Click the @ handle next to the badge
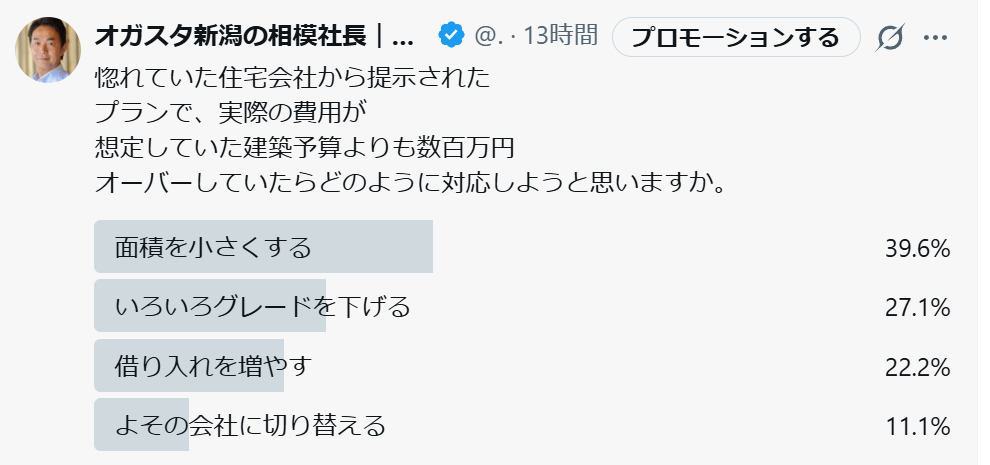 click(488, 37)
